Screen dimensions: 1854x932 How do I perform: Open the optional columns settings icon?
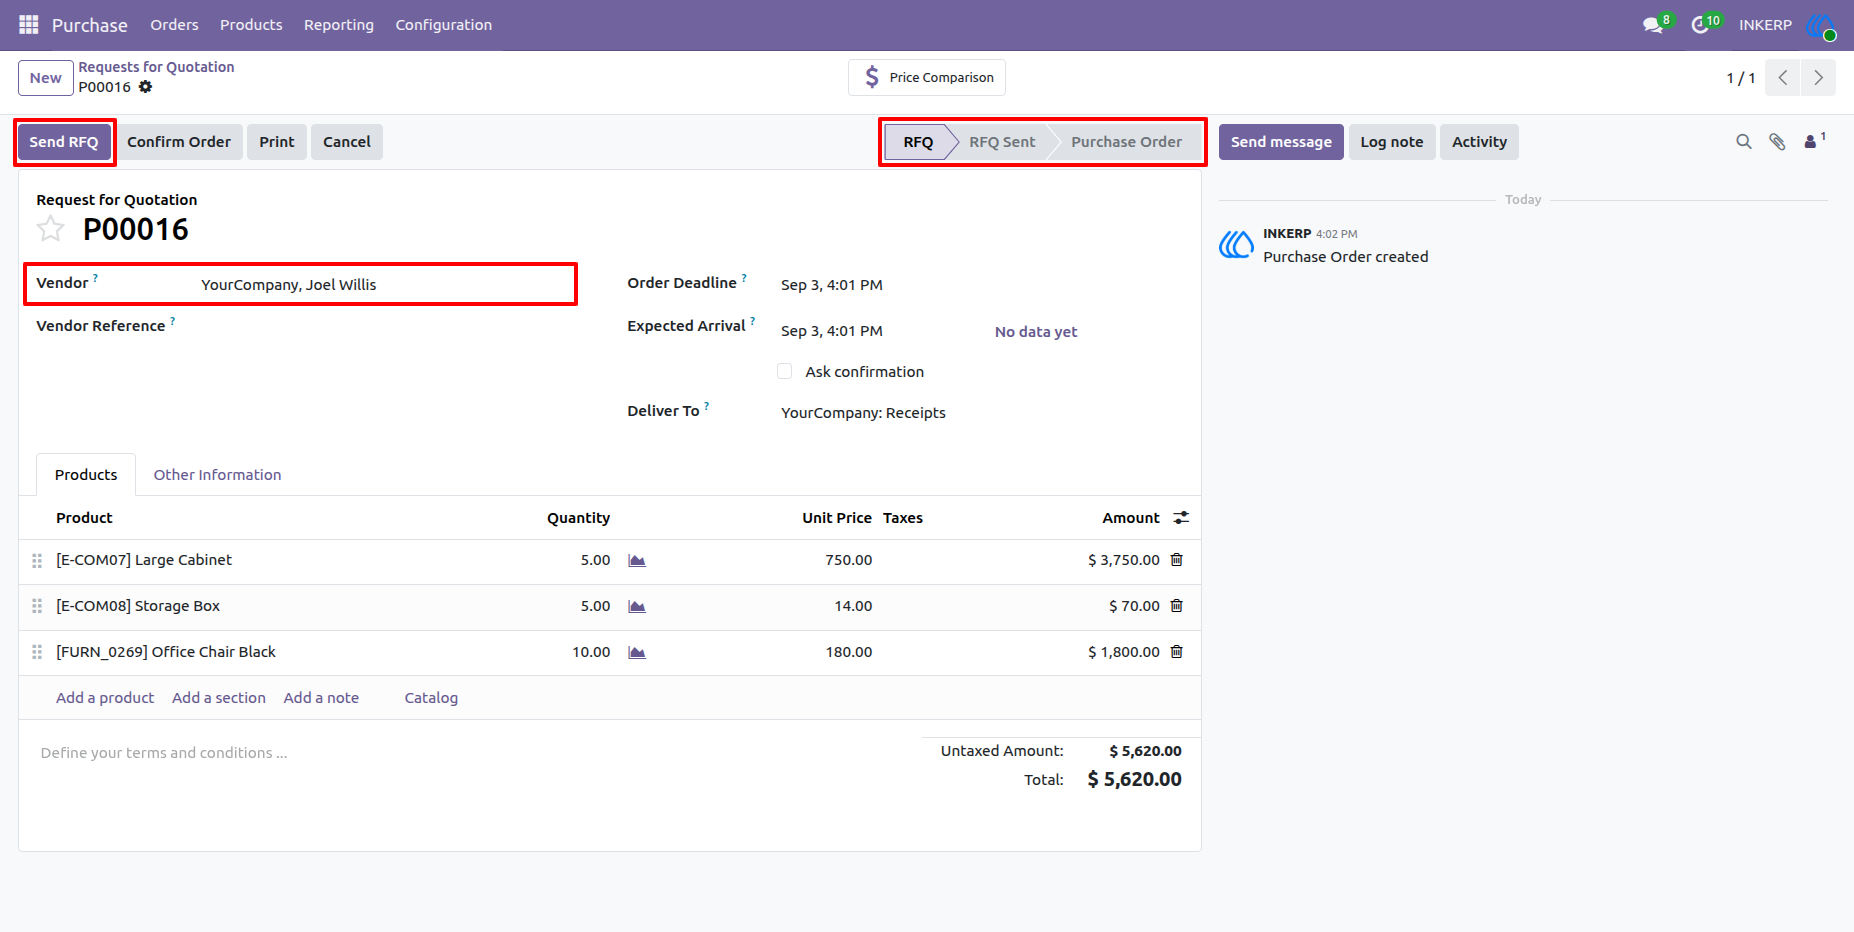click(1181, 518)
